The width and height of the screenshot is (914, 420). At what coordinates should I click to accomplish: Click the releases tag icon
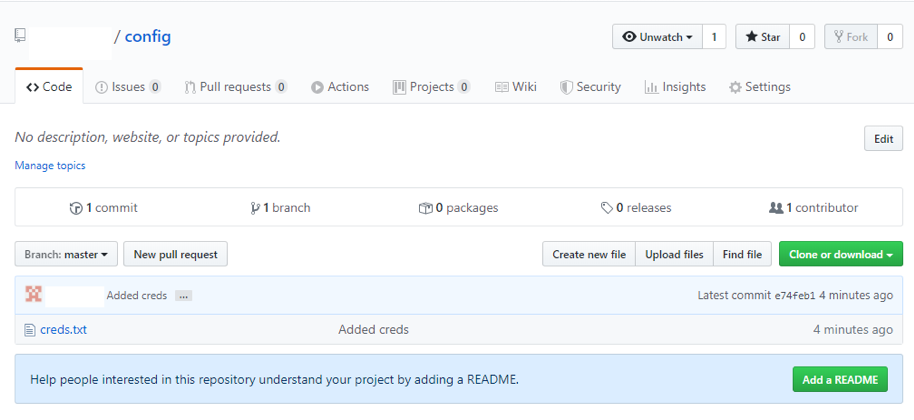pyautogui.click(x=607, y=208)
